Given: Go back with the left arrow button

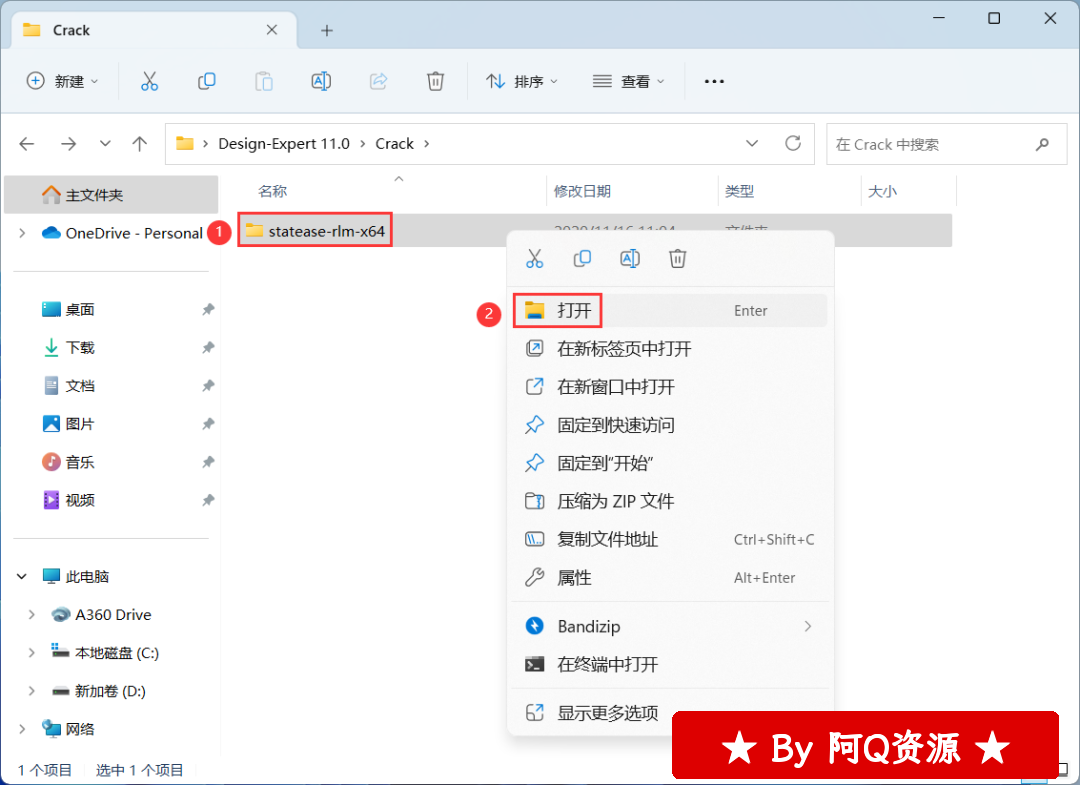Looking at the screenshot, I should pyautogui.click(x=27, y=144).
